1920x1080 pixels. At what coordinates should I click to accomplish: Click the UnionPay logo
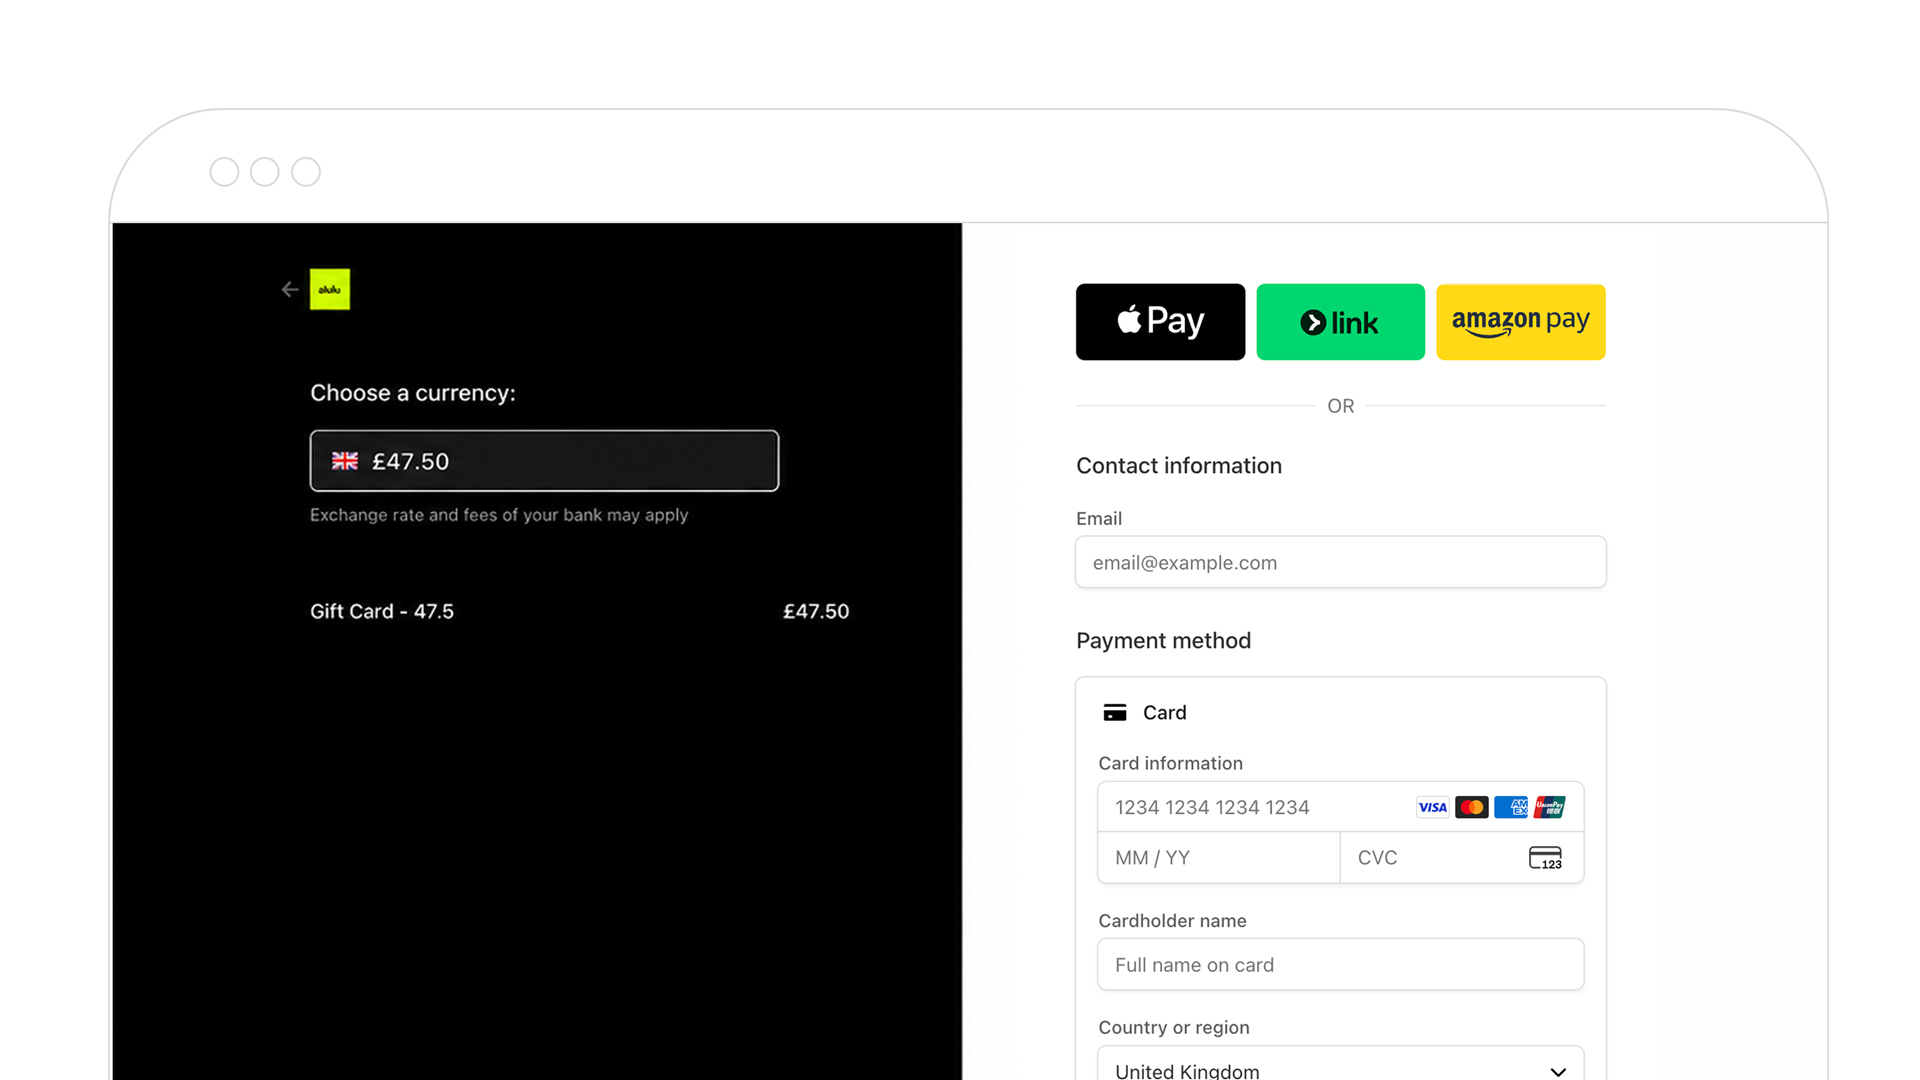(x=1550, y=807)
